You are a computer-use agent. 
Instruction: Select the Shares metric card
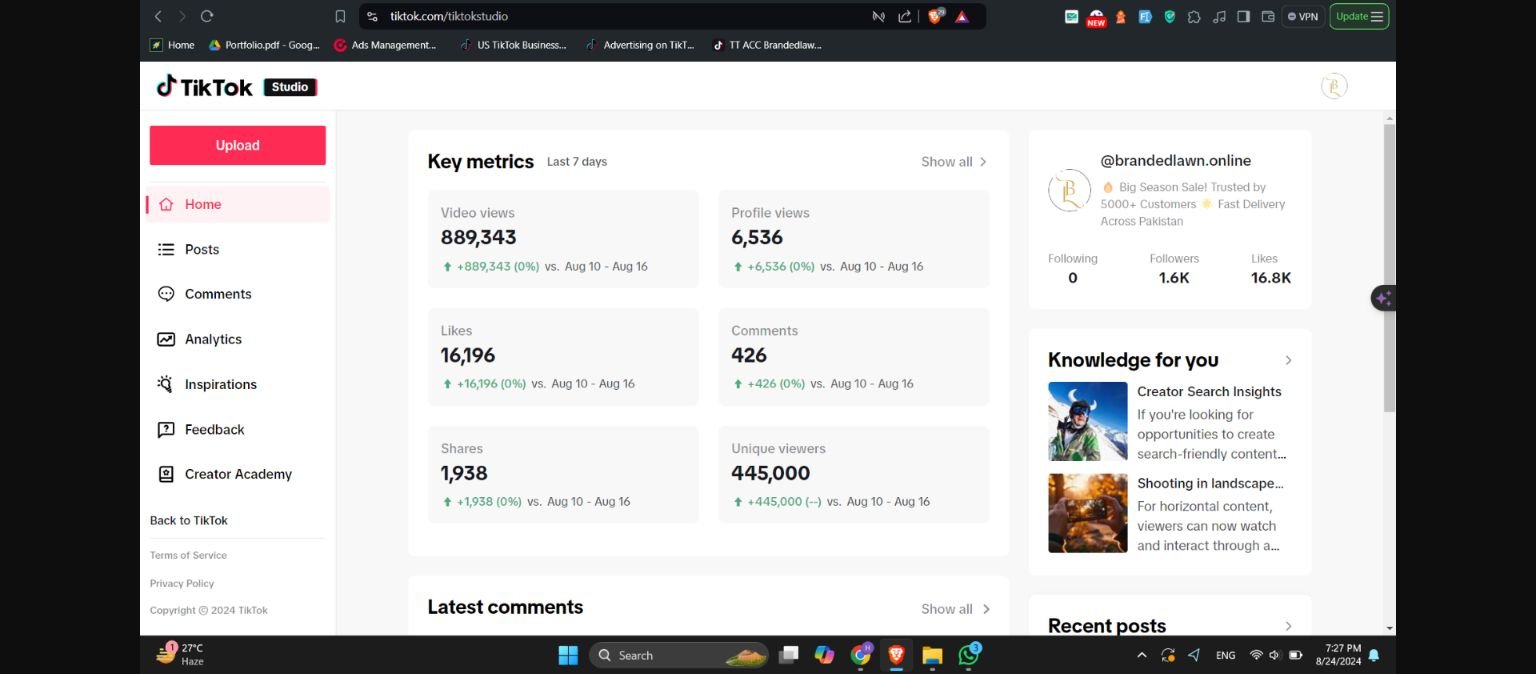click(x=563, y=474)
